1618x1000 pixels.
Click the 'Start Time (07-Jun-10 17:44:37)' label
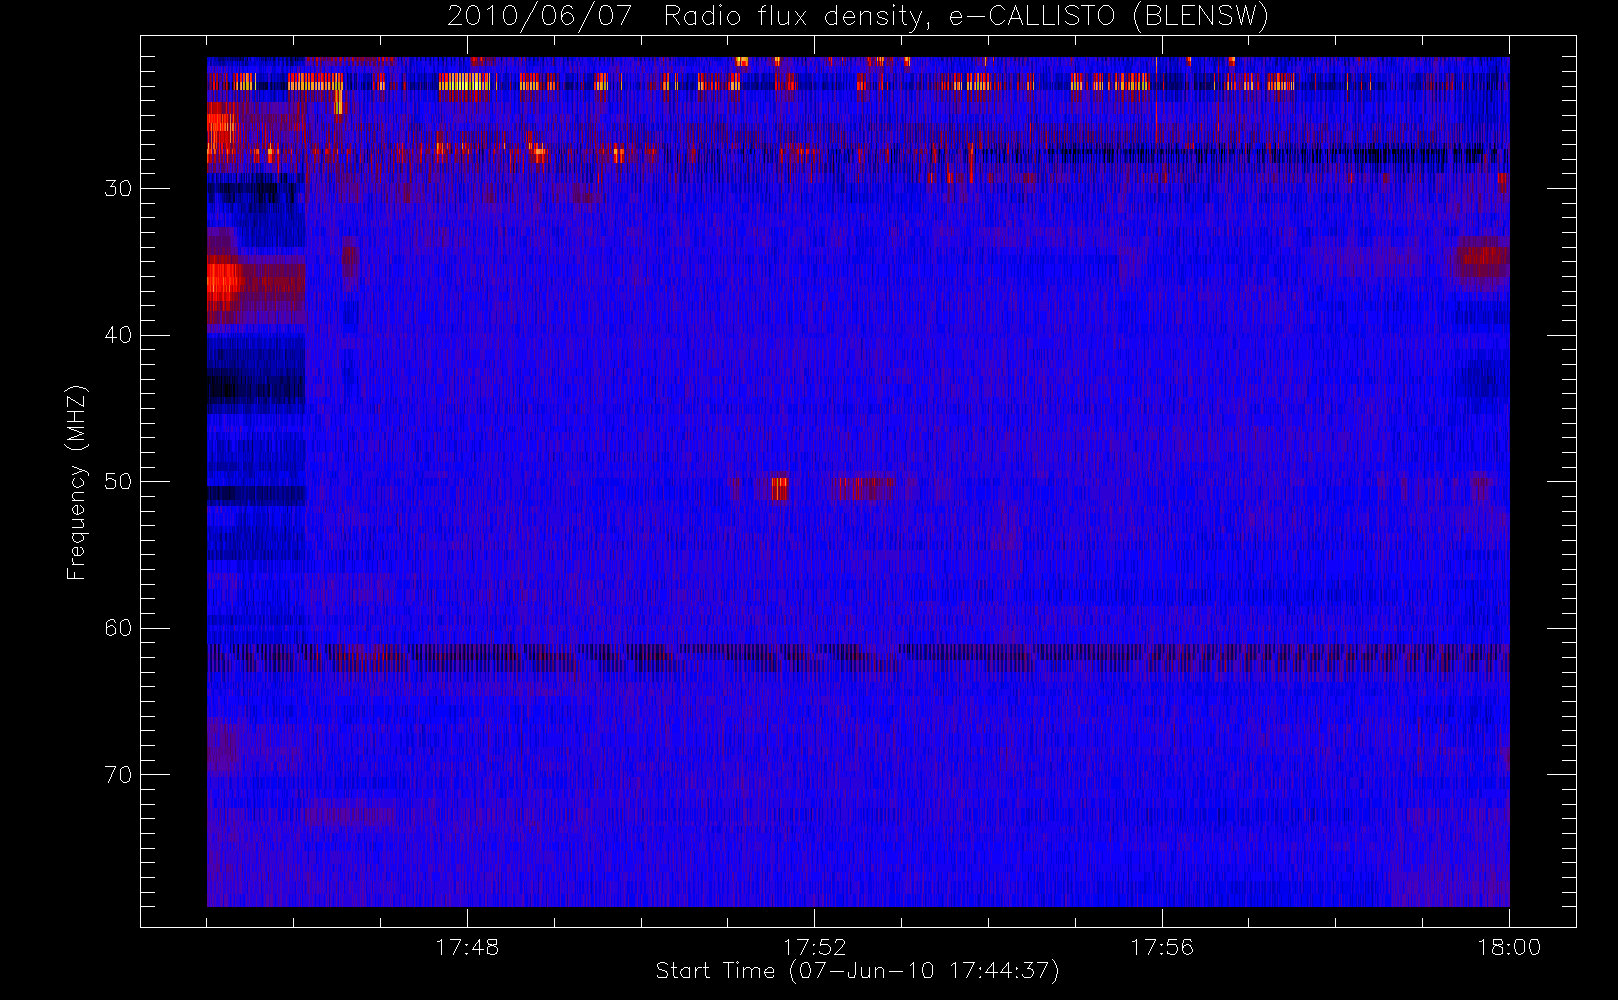(857, 971)
